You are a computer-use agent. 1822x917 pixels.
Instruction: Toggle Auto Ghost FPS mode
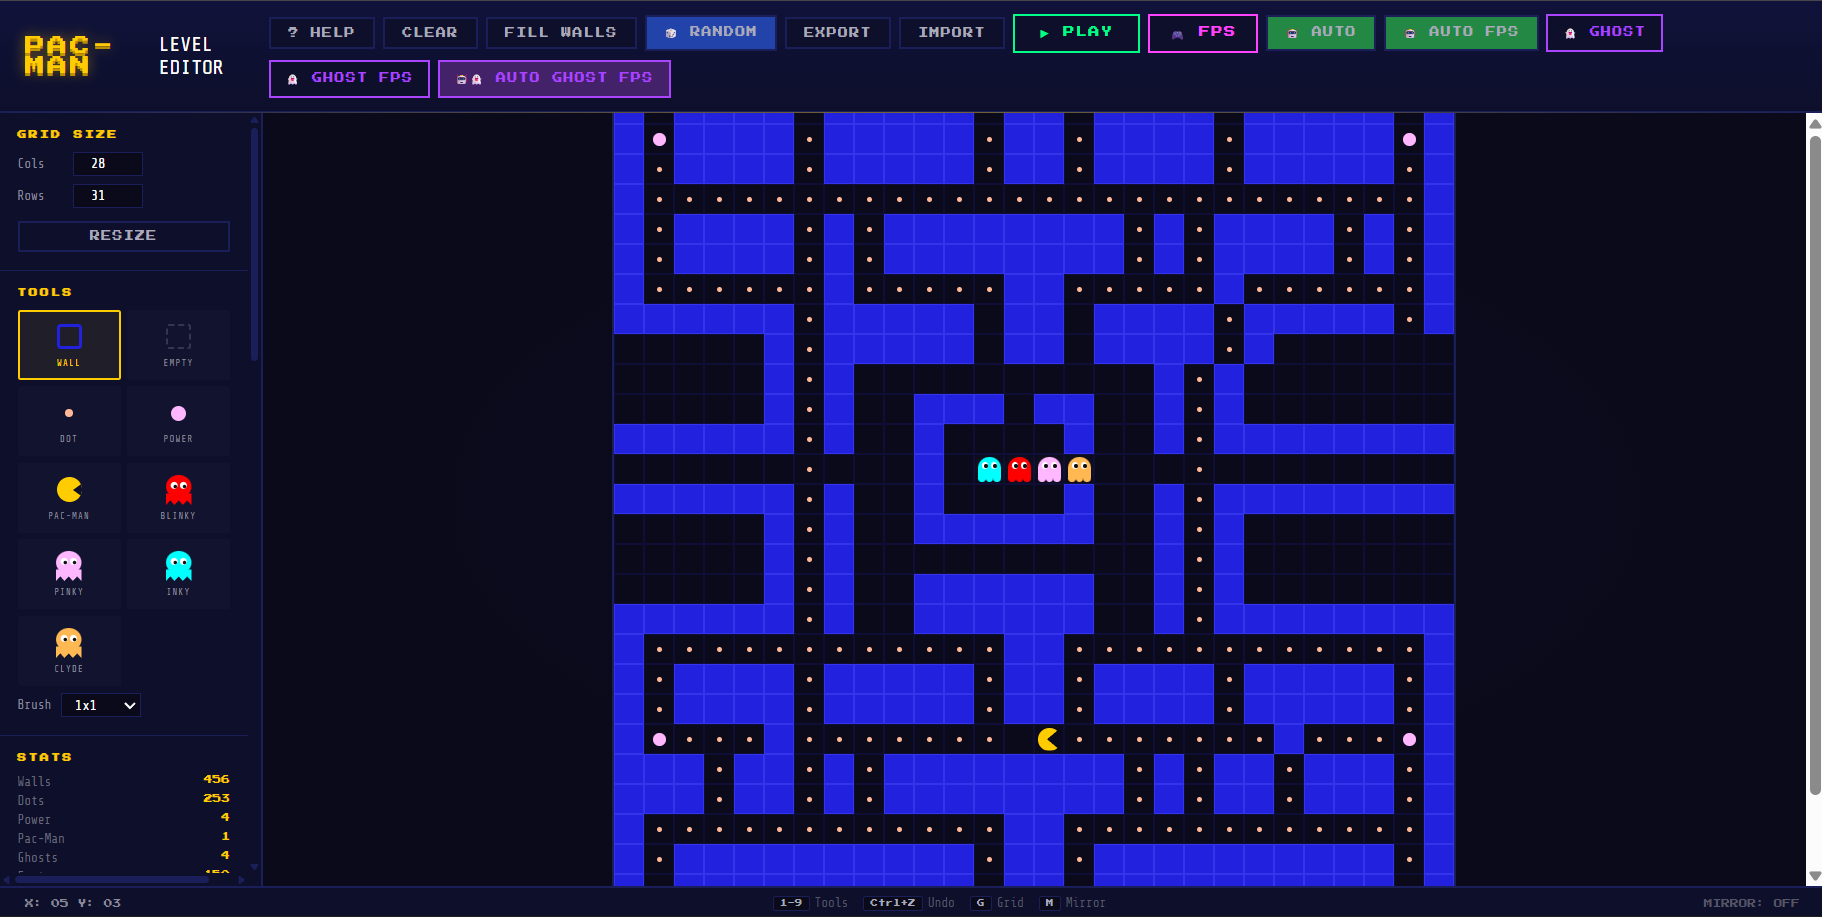click(x=554, y=78)
